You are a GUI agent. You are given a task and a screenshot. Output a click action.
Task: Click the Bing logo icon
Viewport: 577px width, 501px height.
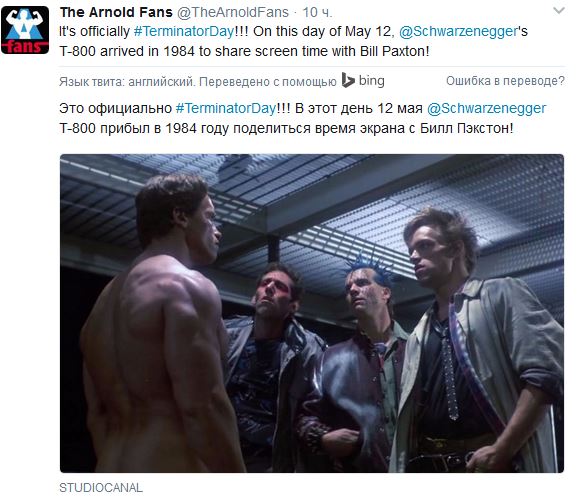(348, 80)
